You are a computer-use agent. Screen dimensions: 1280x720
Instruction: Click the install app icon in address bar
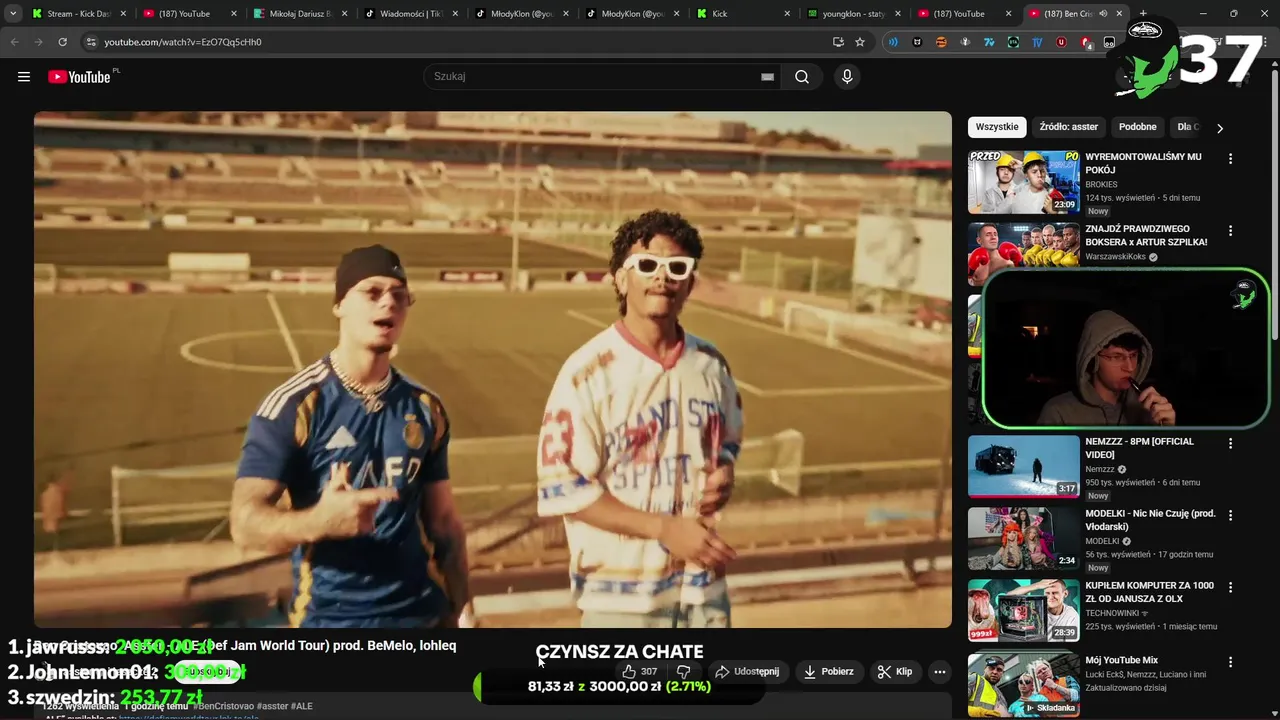[x=838, y=42]
